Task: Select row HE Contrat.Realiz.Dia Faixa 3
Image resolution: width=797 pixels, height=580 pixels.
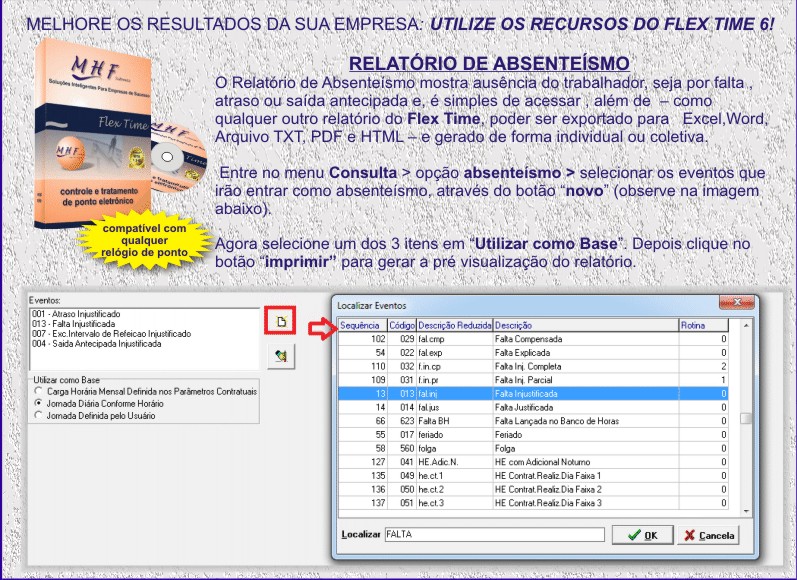Action: tap(533, 503)
